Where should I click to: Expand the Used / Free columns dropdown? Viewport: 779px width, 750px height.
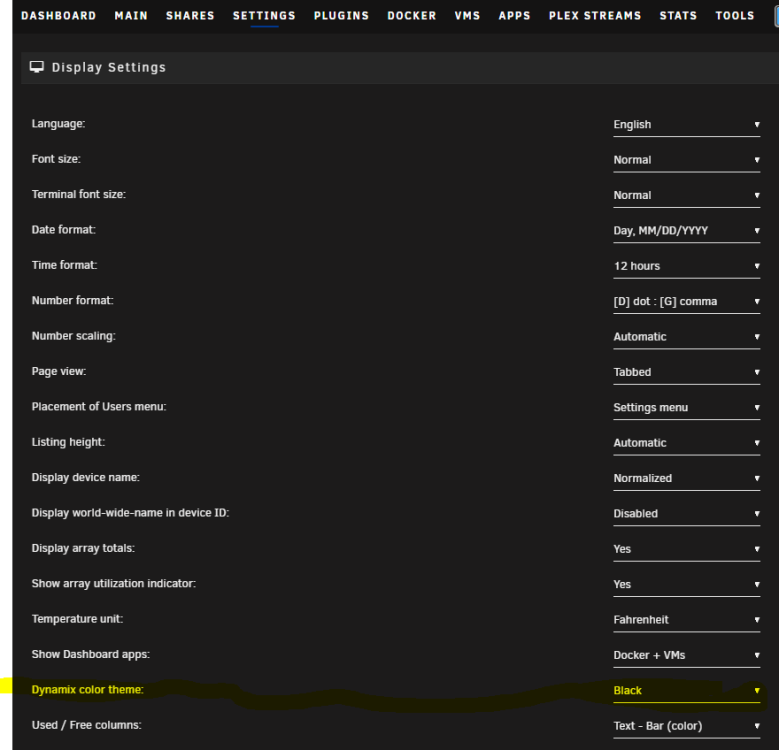click(687, 726)
